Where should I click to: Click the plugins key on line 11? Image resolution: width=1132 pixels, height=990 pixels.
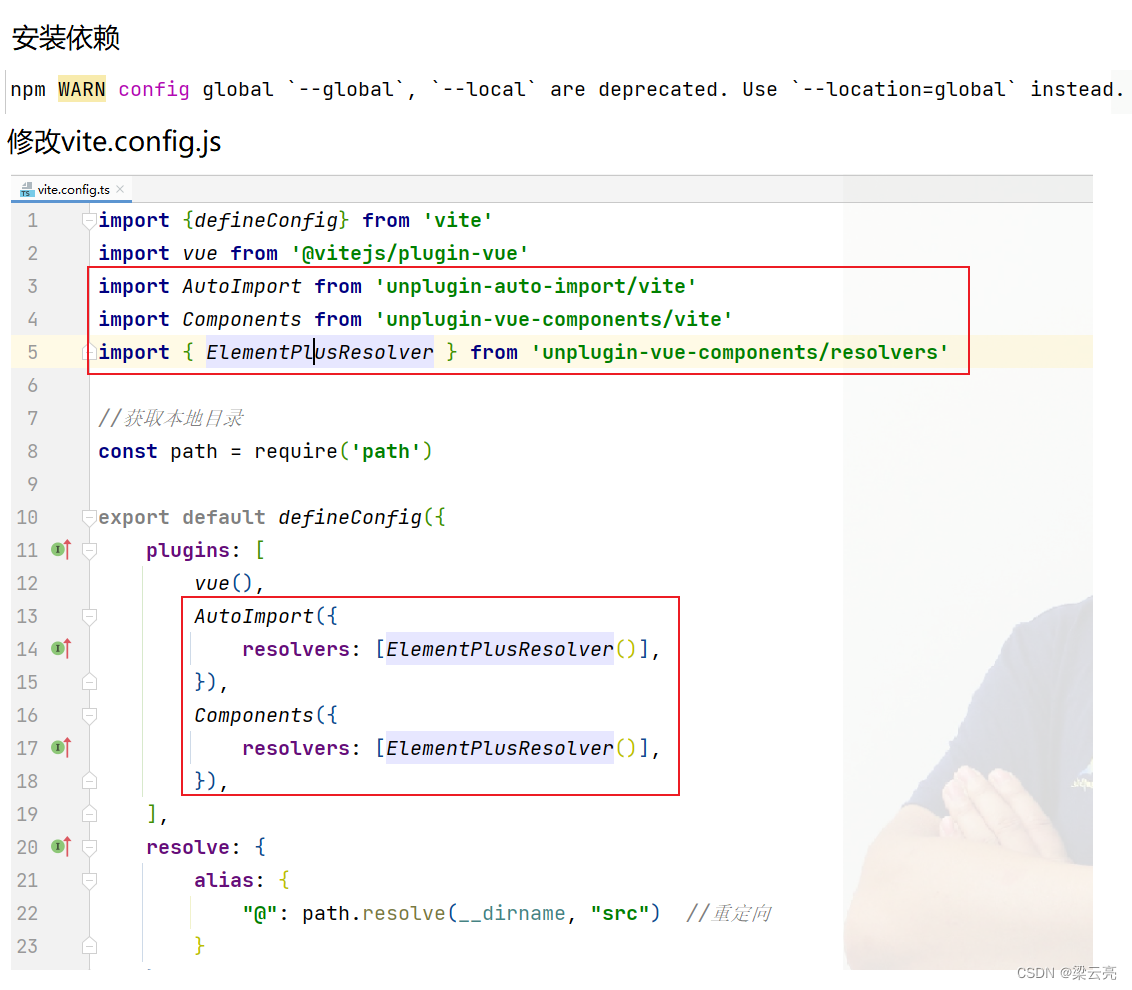pyautogui.click(x=188, y=550)
